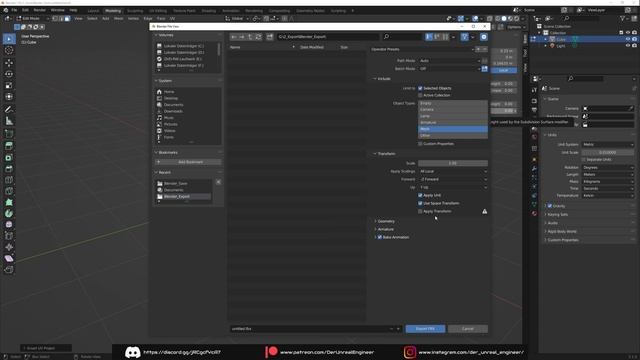Open Apply Scalings dropdown
The height and width of the screenshot is (360, 640).
click(x=453, y=171)
